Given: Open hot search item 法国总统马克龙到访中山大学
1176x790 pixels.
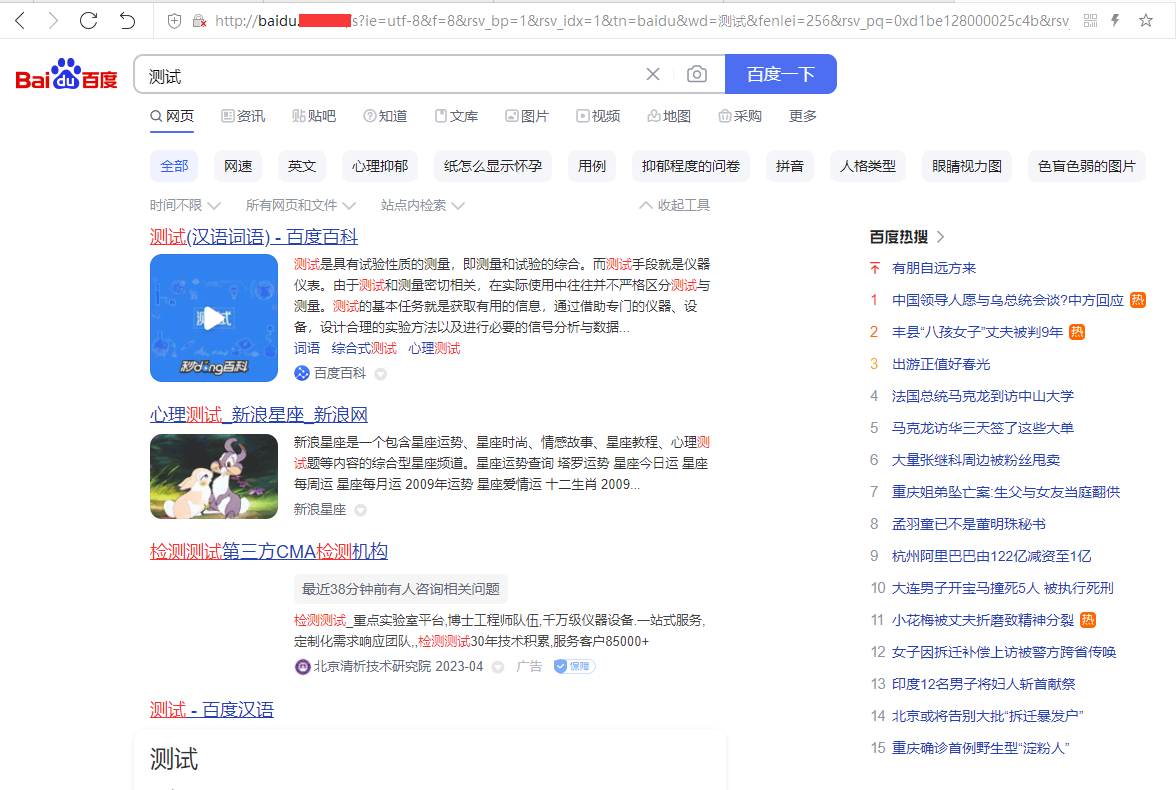Looking at the screenshot, I should coord(982,396).
